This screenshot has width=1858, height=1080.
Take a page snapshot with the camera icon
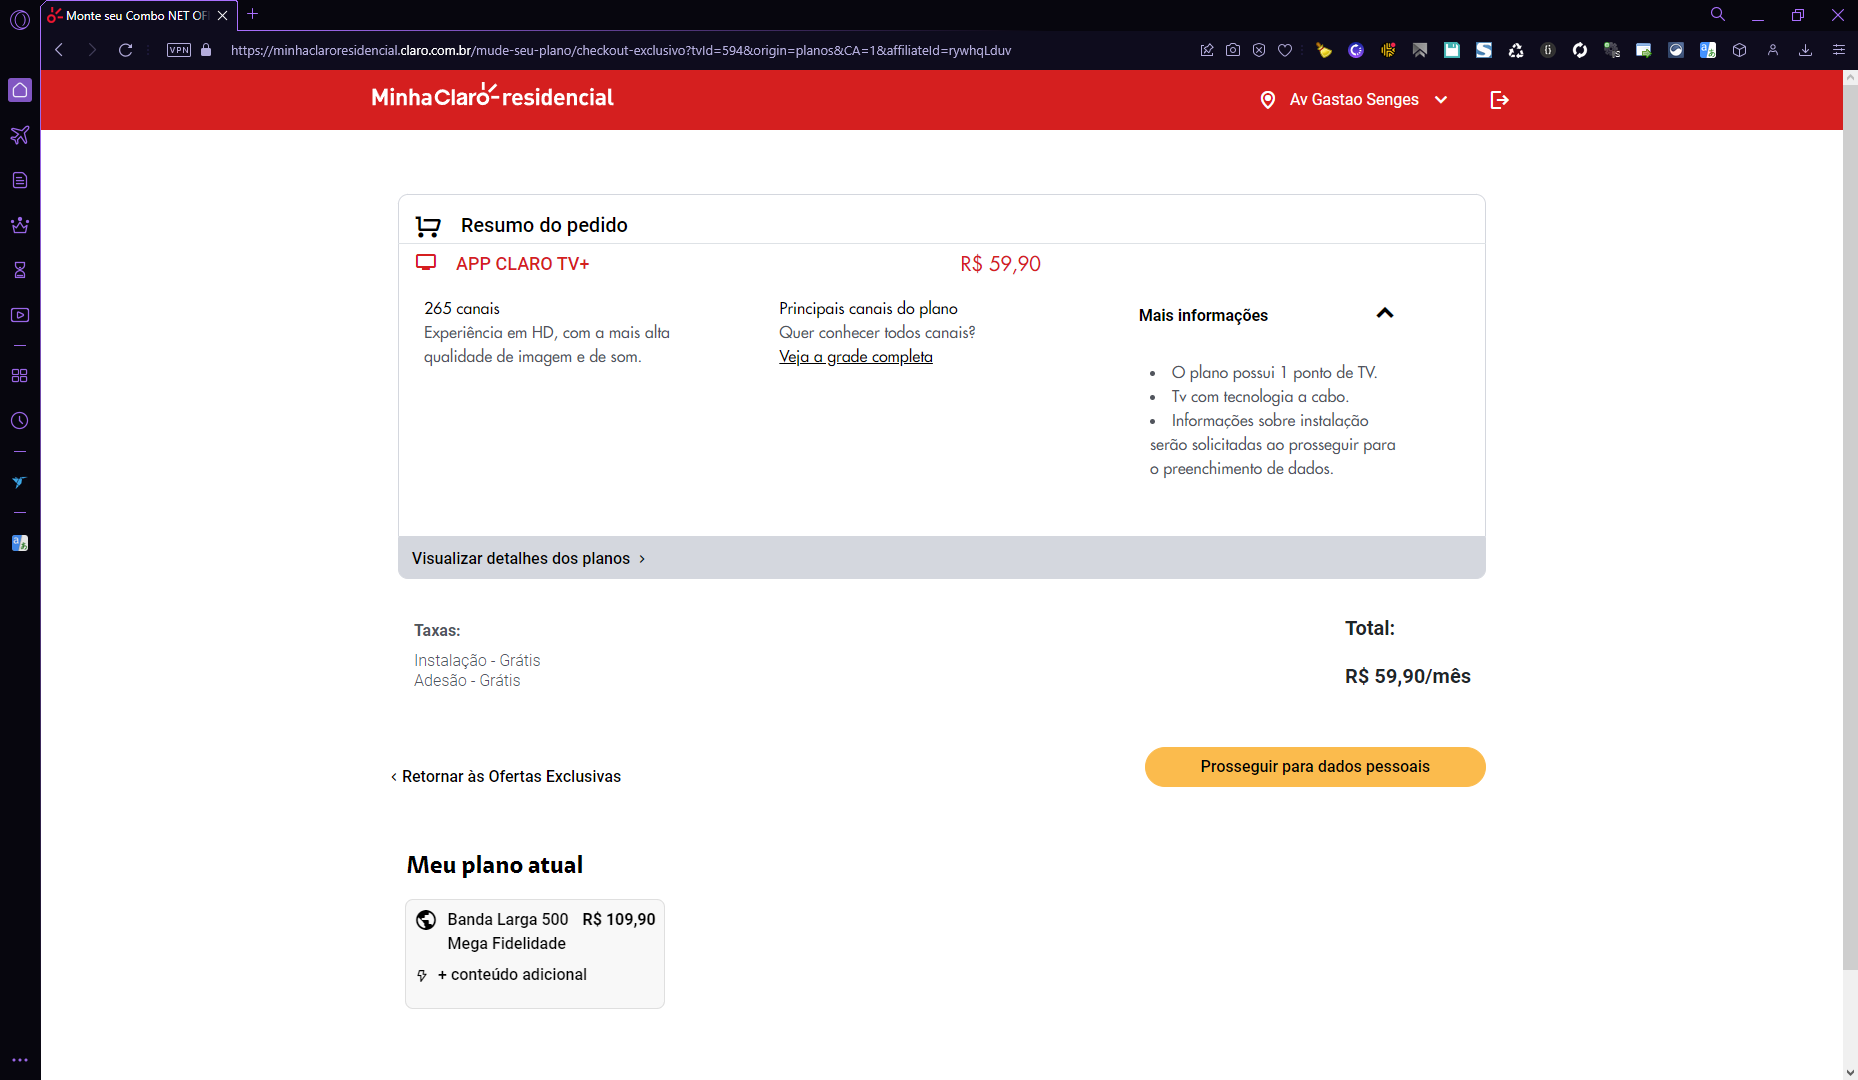click(1233, 50)
